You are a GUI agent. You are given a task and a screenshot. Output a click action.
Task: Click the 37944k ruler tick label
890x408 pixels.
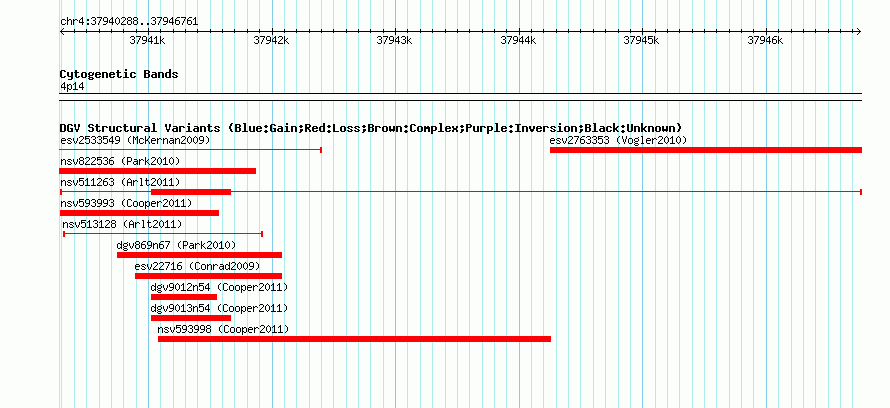click(x=518, y=40)
